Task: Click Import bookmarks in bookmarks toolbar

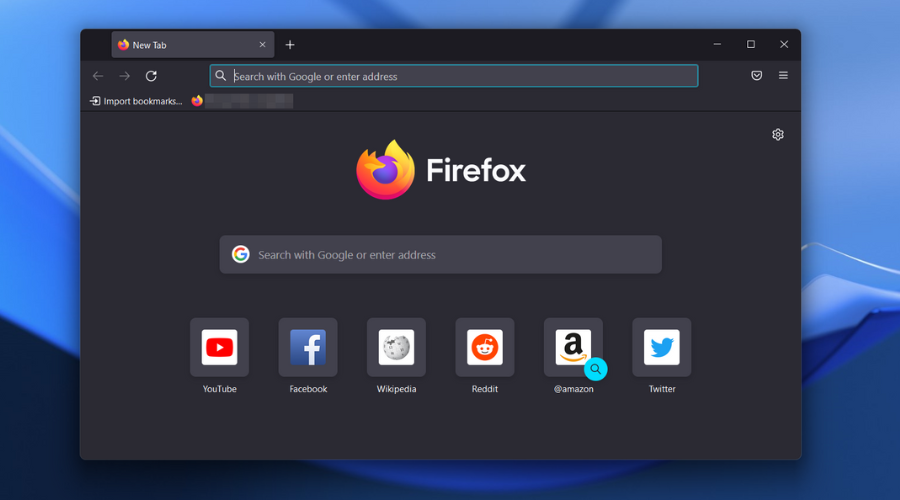Action: pos(136,101)
